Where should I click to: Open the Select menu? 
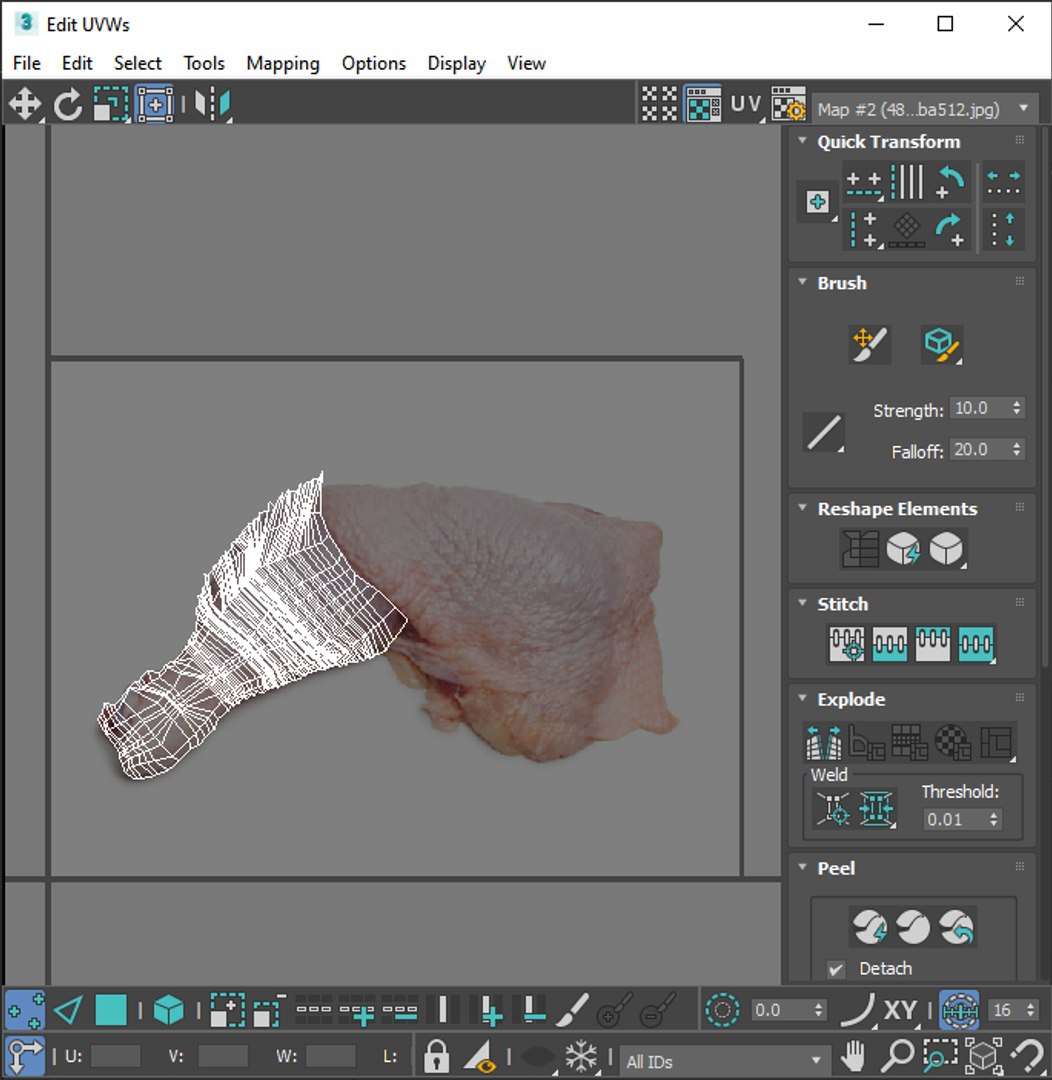138,63
